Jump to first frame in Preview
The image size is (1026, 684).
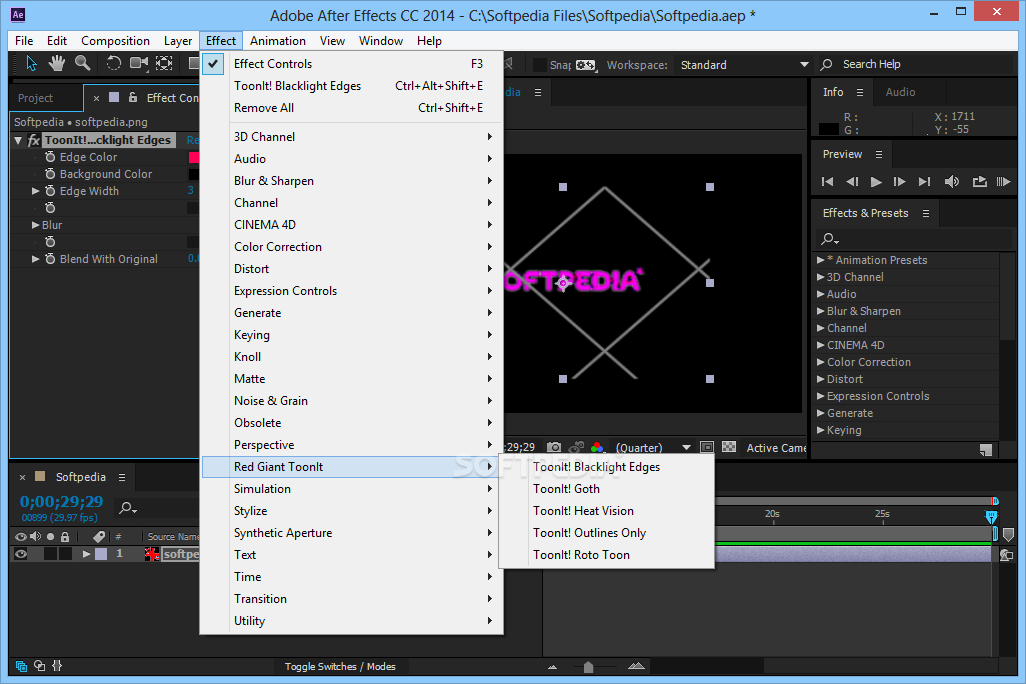click(x=828, y=182)
